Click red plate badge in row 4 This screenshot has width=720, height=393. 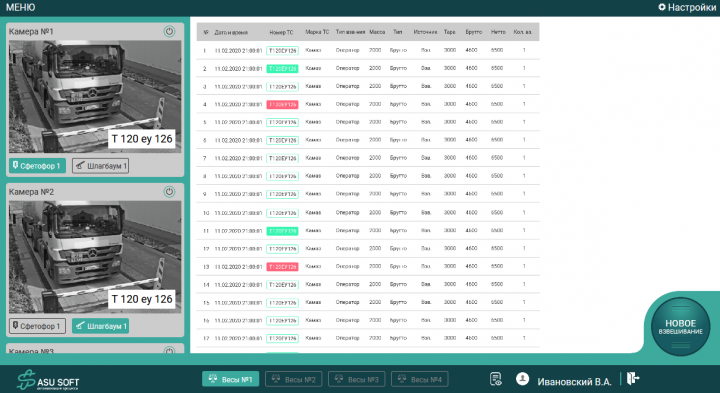coord(282,105)
